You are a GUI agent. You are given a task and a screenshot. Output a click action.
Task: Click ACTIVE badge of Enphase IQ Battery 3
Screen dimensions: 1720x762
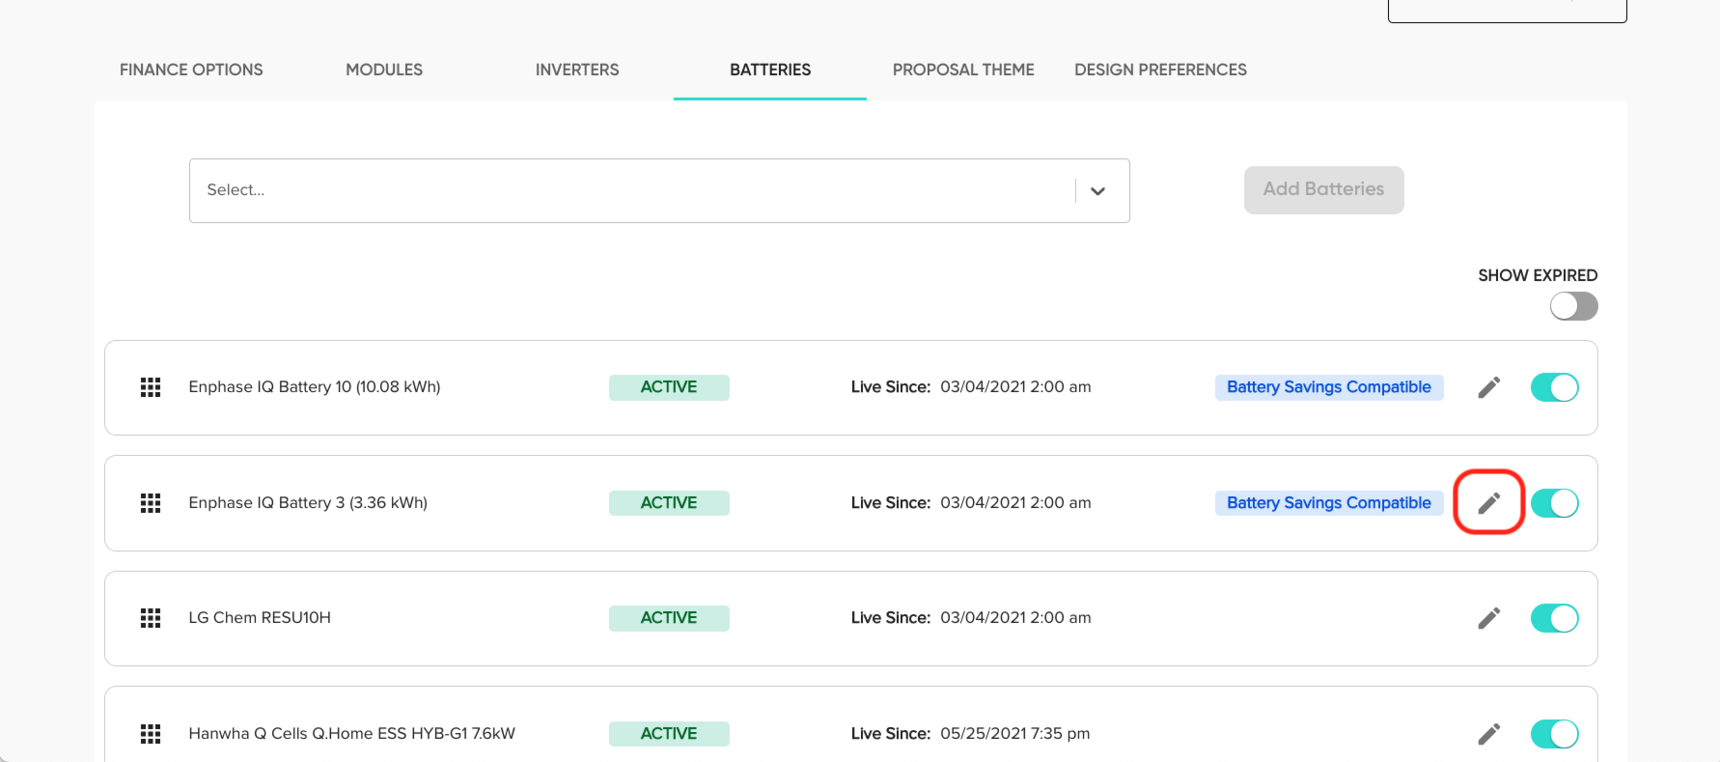pos(669,503)
